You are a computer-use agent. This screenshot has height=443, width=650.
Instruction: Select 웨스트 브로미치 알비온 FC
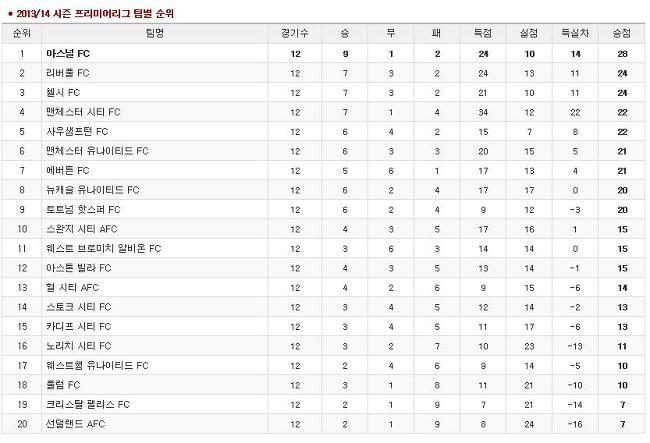point(103,248)
